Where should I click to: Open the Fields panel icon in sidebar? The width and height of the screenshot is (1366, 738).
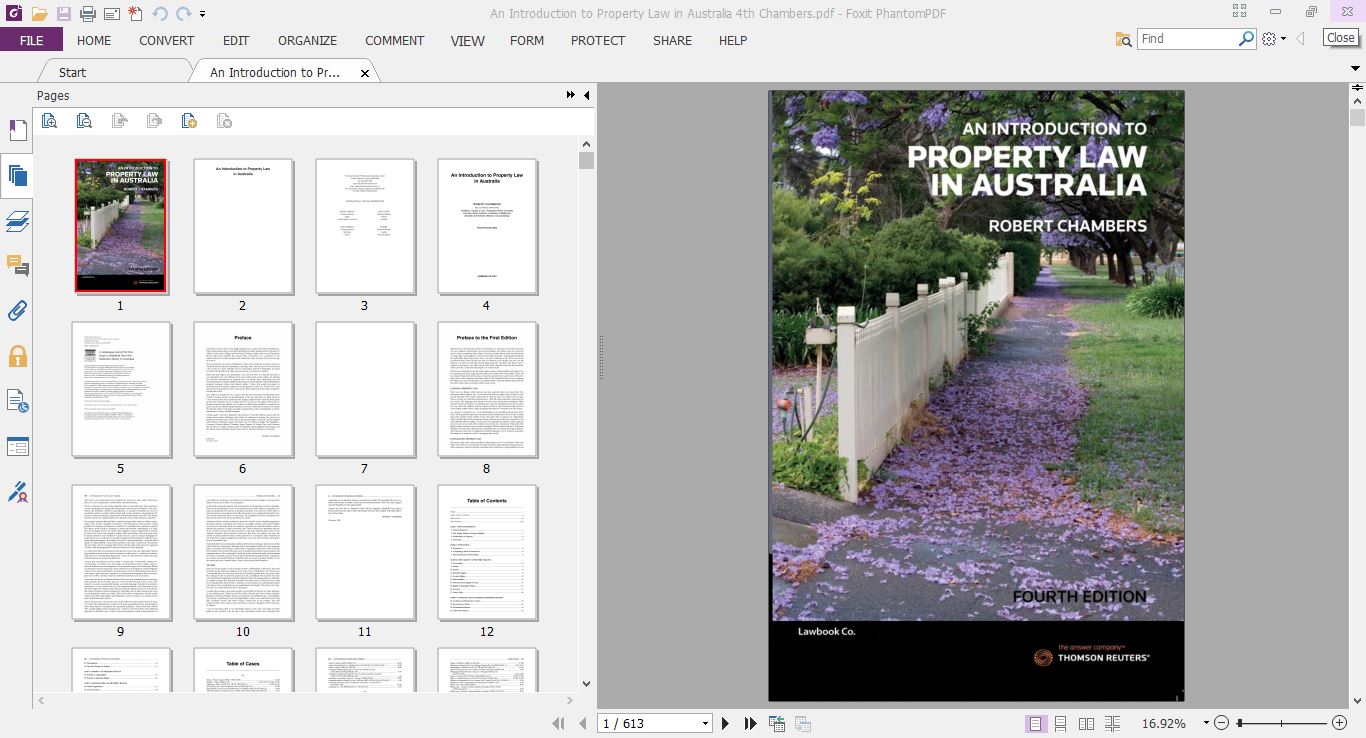[x=17, y=446]
